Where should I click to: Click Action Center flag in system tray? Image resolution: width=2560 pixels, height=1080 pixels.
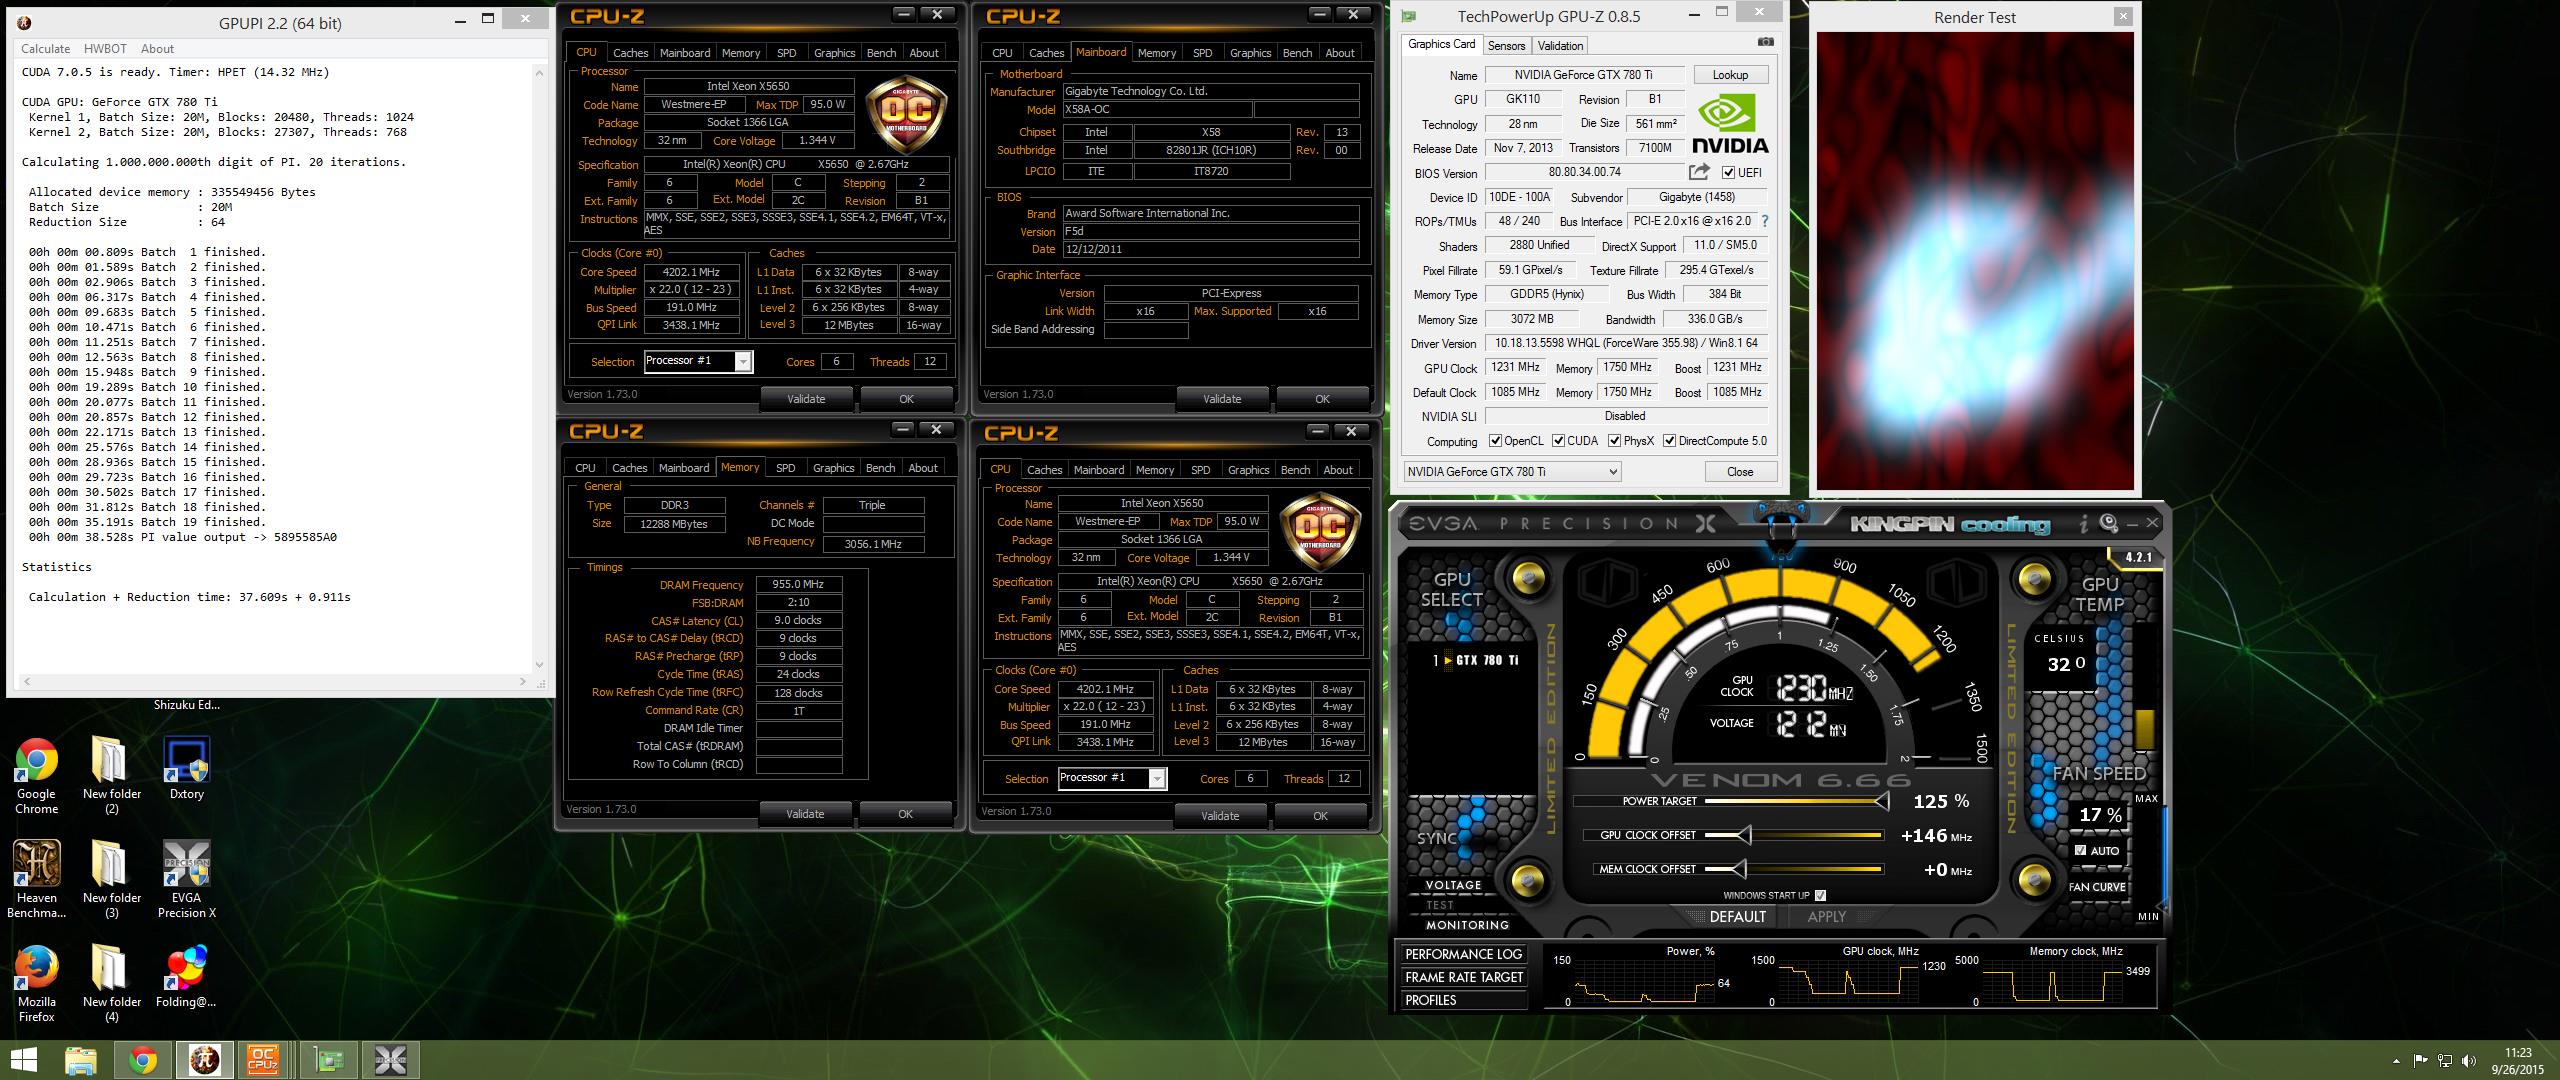tap(2420, 1061)
